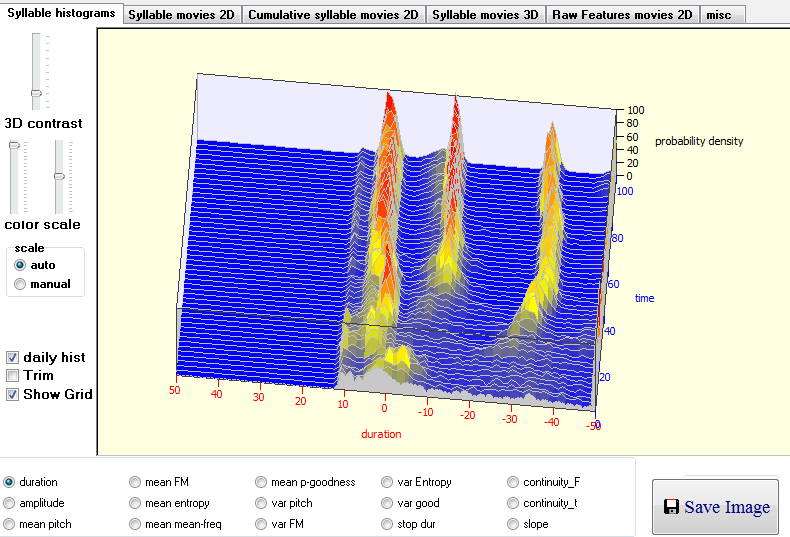This screenshot has width=790, height=537.
Task: Select amplitude feature radio button
Action: (x=10, y=503)
